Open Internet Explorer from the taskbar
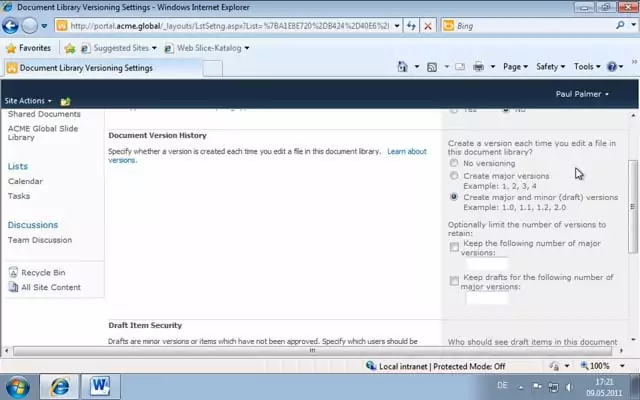 (60, 387)
